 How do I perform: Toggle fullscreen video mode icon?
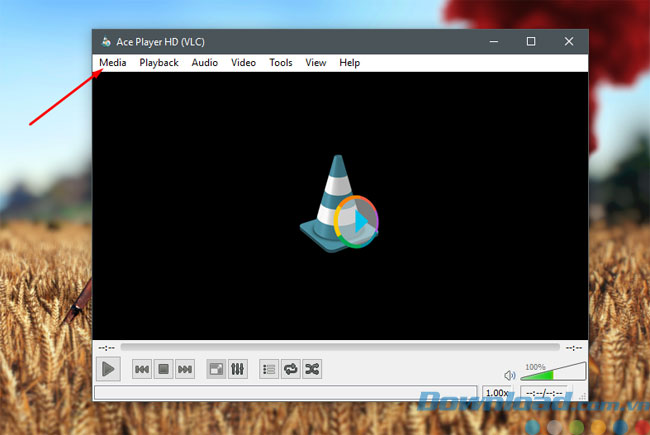(216, 369)
